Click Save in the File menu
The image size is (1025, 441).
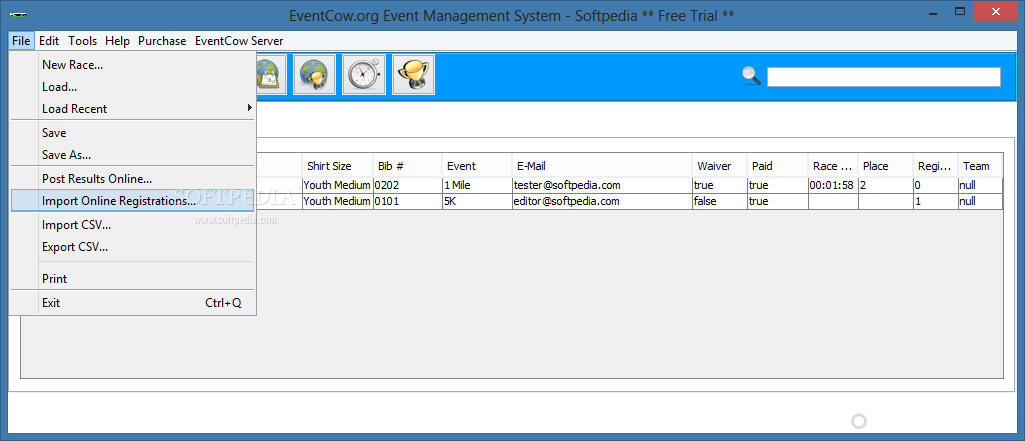click(x=133, y=133)
